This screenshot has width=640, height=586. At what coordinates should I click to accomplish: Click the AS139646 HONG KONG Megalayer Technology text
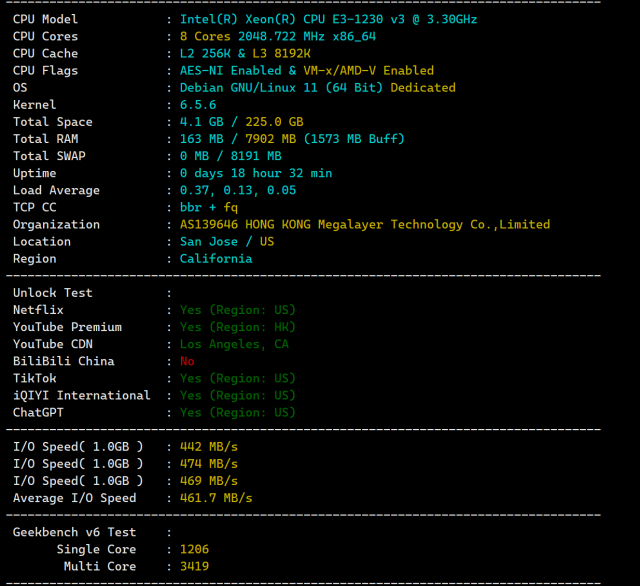tap(321, 224)
